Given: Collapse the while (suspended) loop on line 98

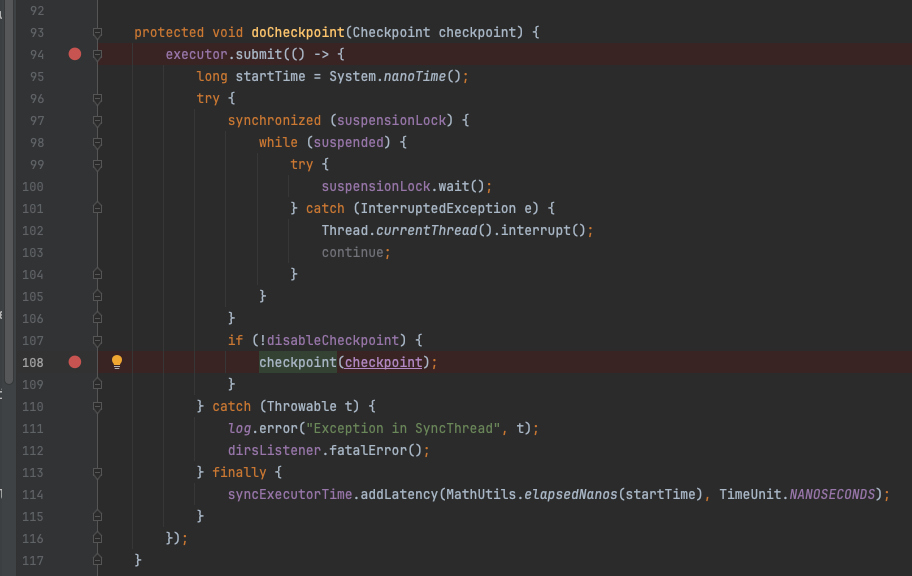Looking at the screenshot, I should pos(98,143).
